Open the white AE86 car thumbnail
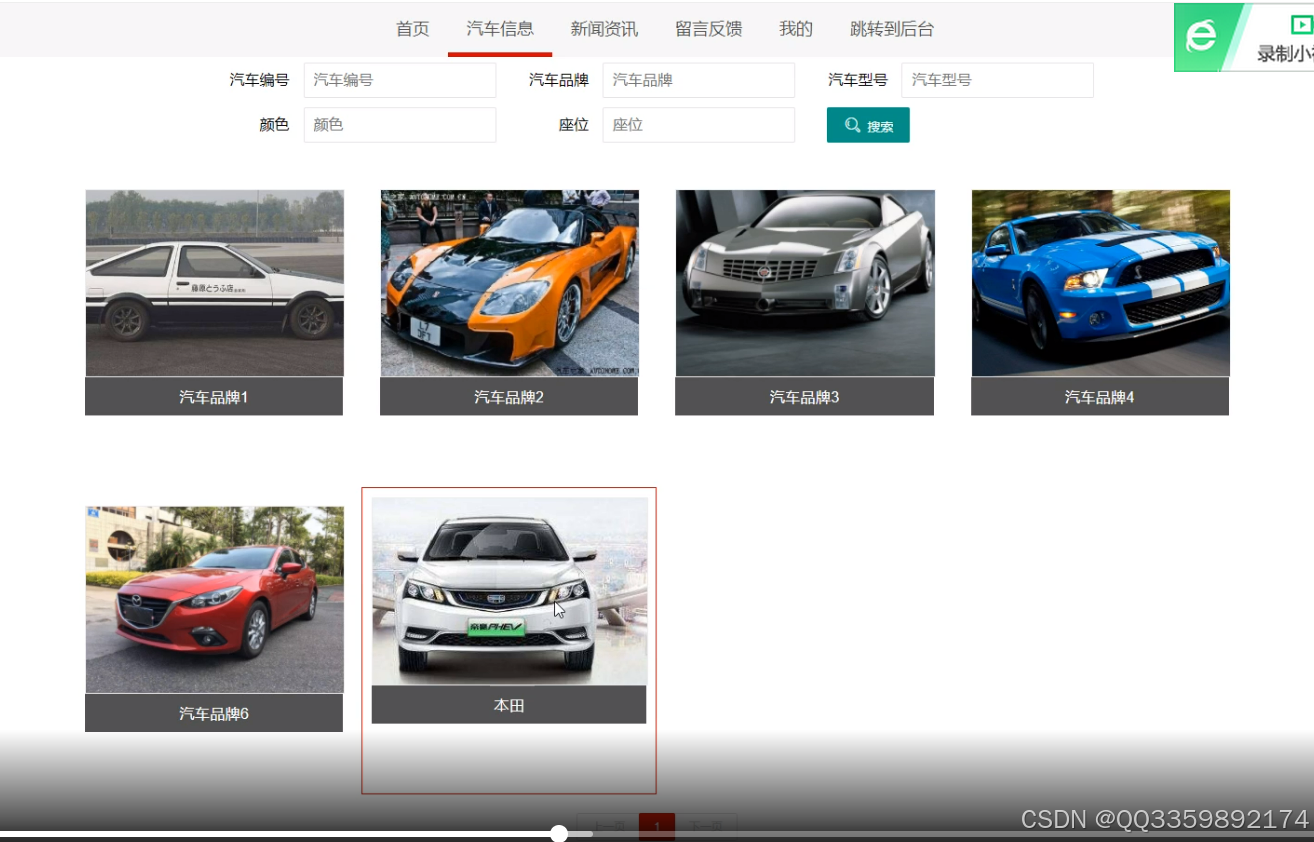1314x842 pixels. (214, 283)
